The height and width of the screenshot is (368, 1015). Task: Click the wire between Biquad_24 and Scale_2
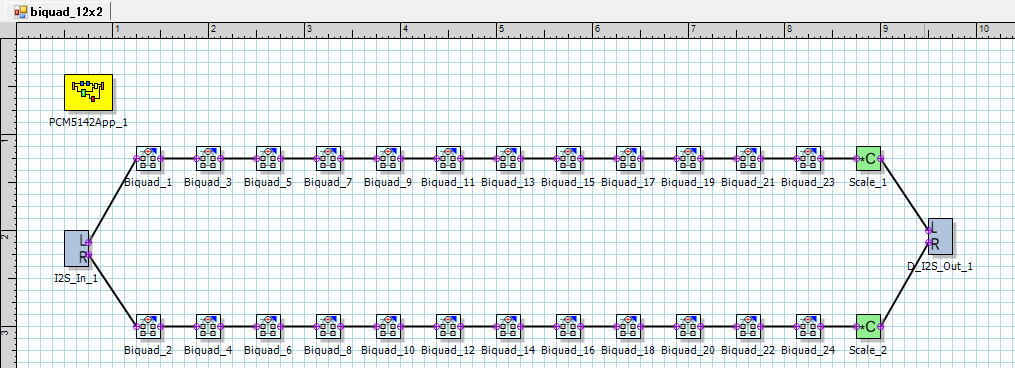click(x=838, y=327)
